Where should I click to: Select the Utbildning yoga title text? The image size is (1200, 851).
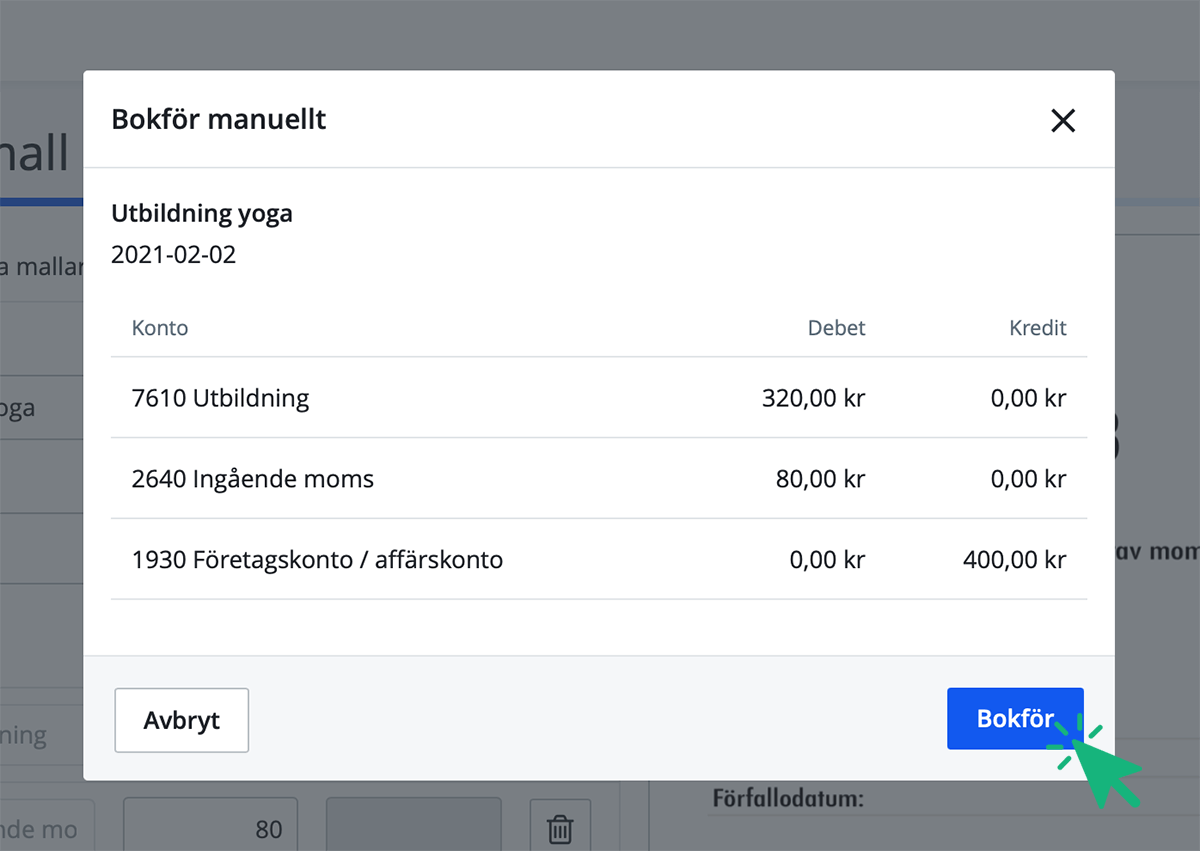tap(202, 213)
